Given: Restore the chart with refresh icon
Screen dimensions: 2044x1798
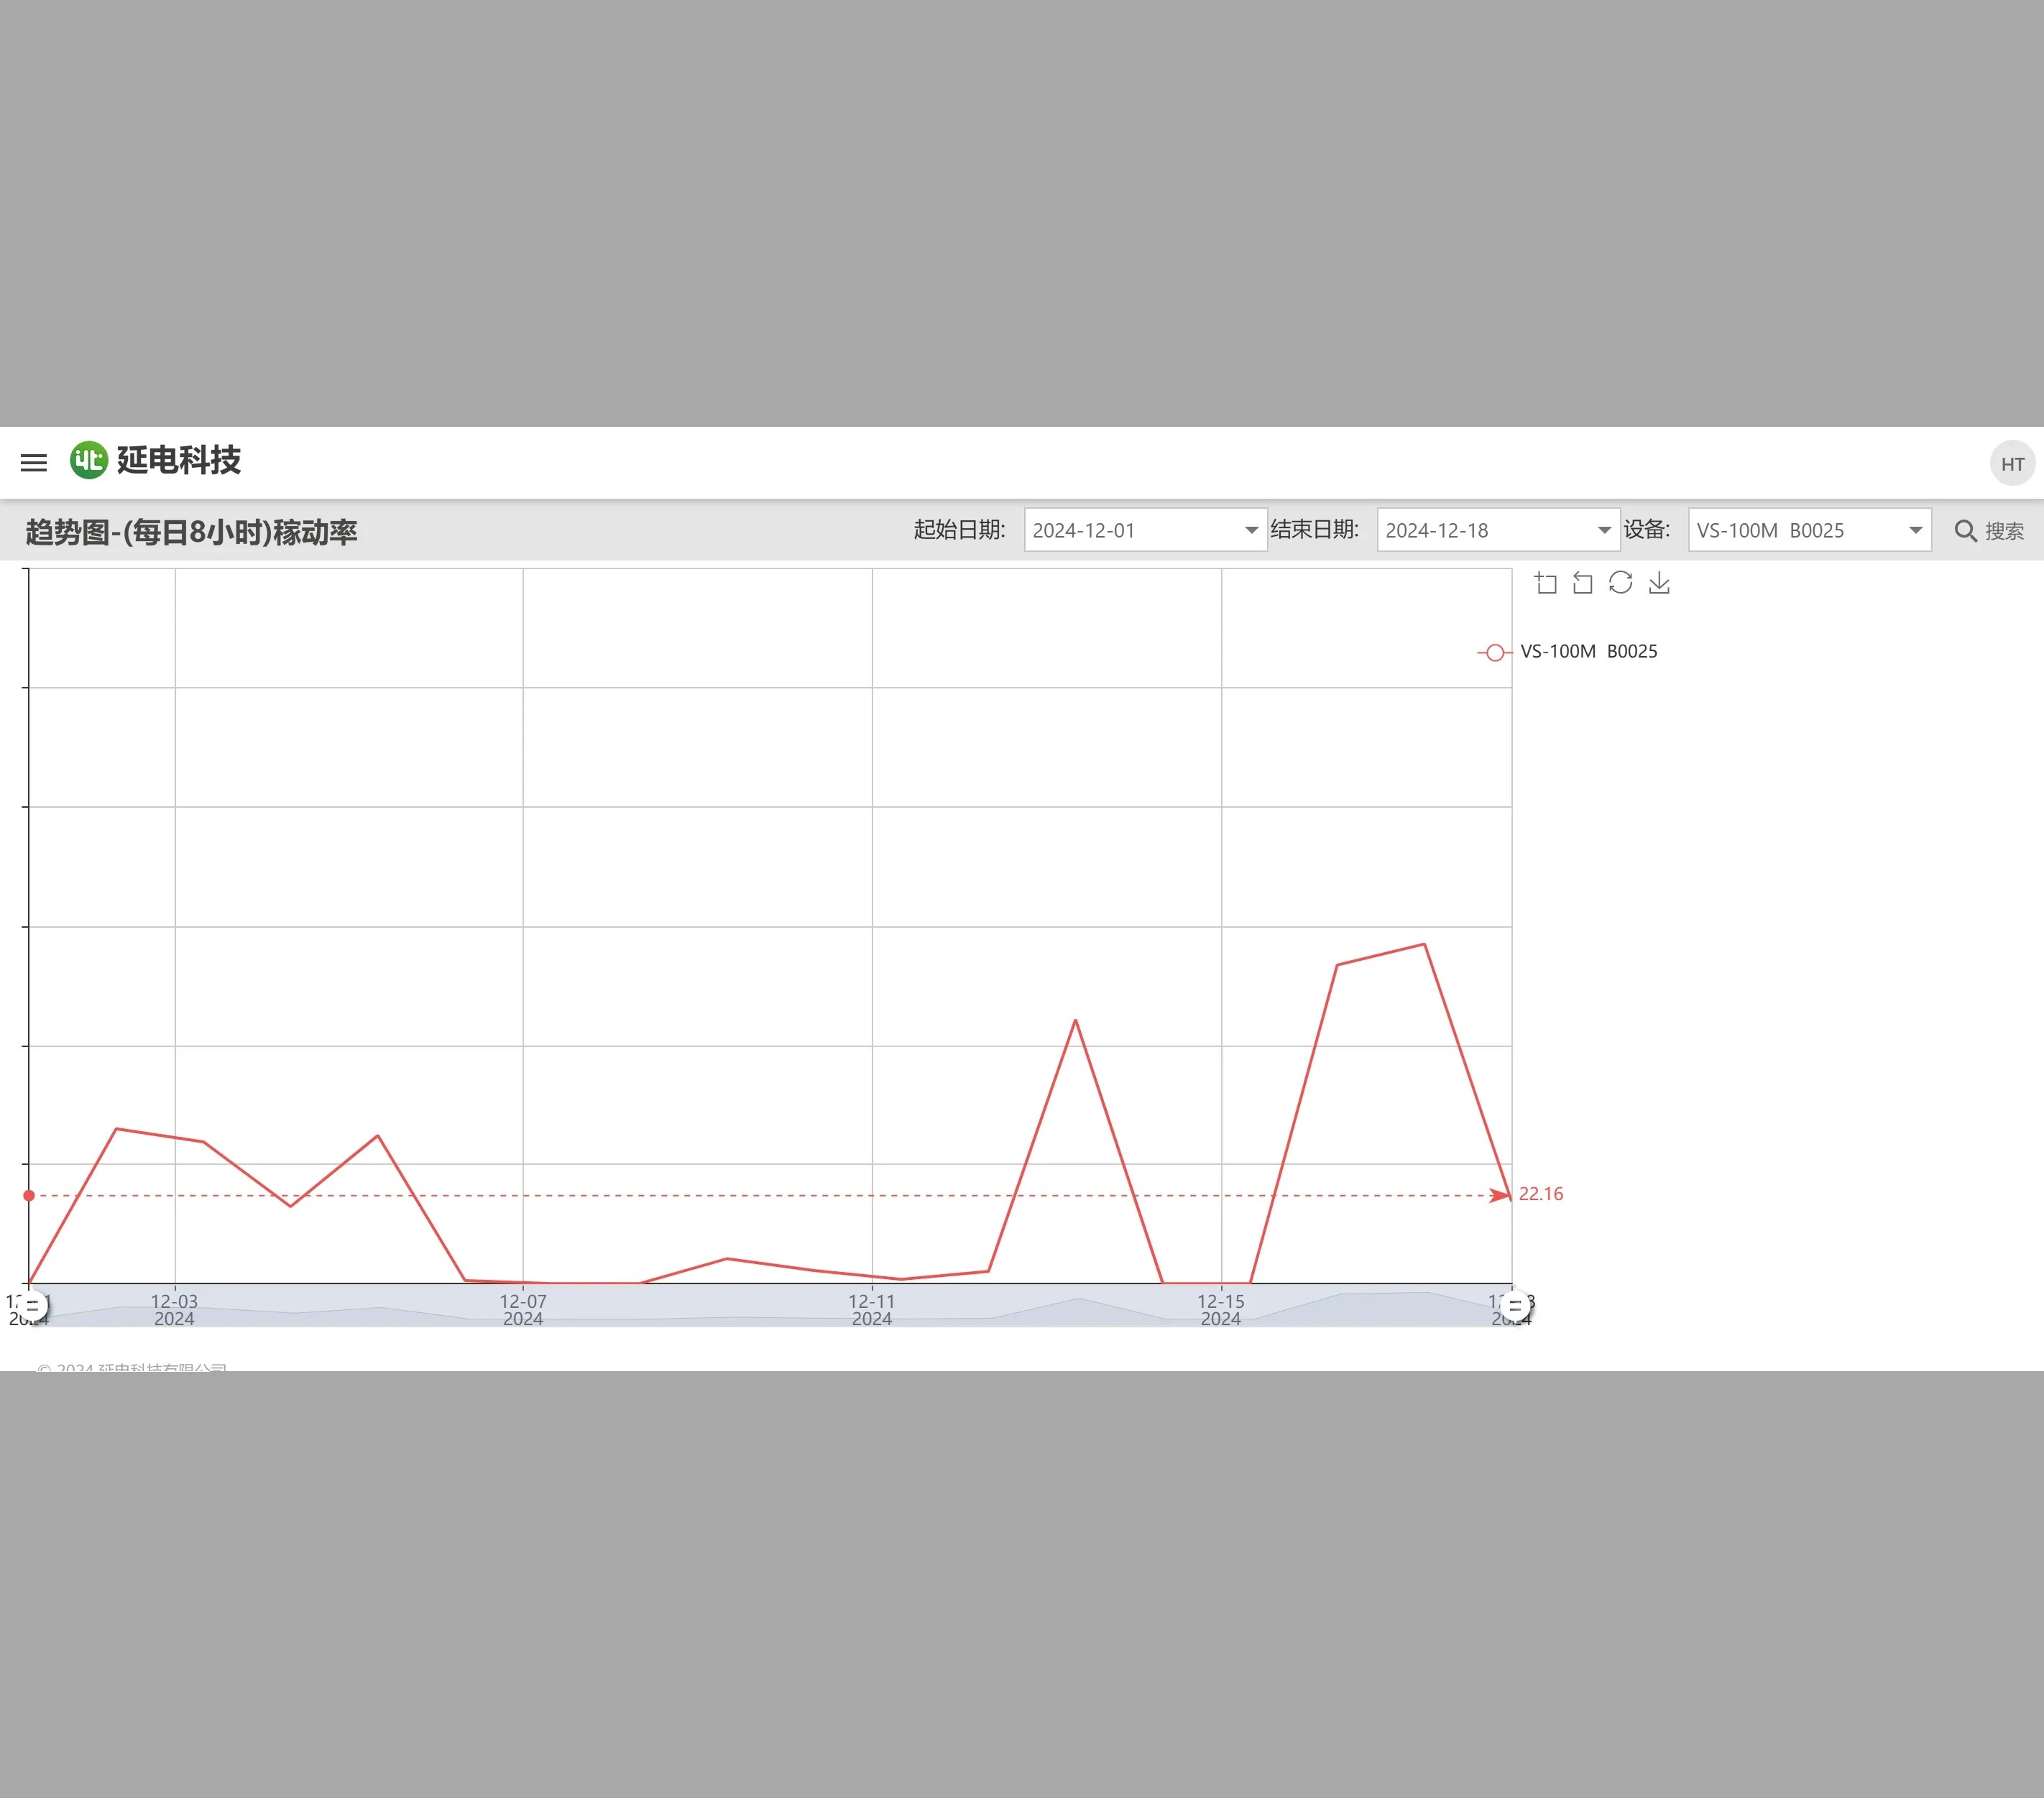Looking at the screenshot, I should click(x=1621, y=583).
